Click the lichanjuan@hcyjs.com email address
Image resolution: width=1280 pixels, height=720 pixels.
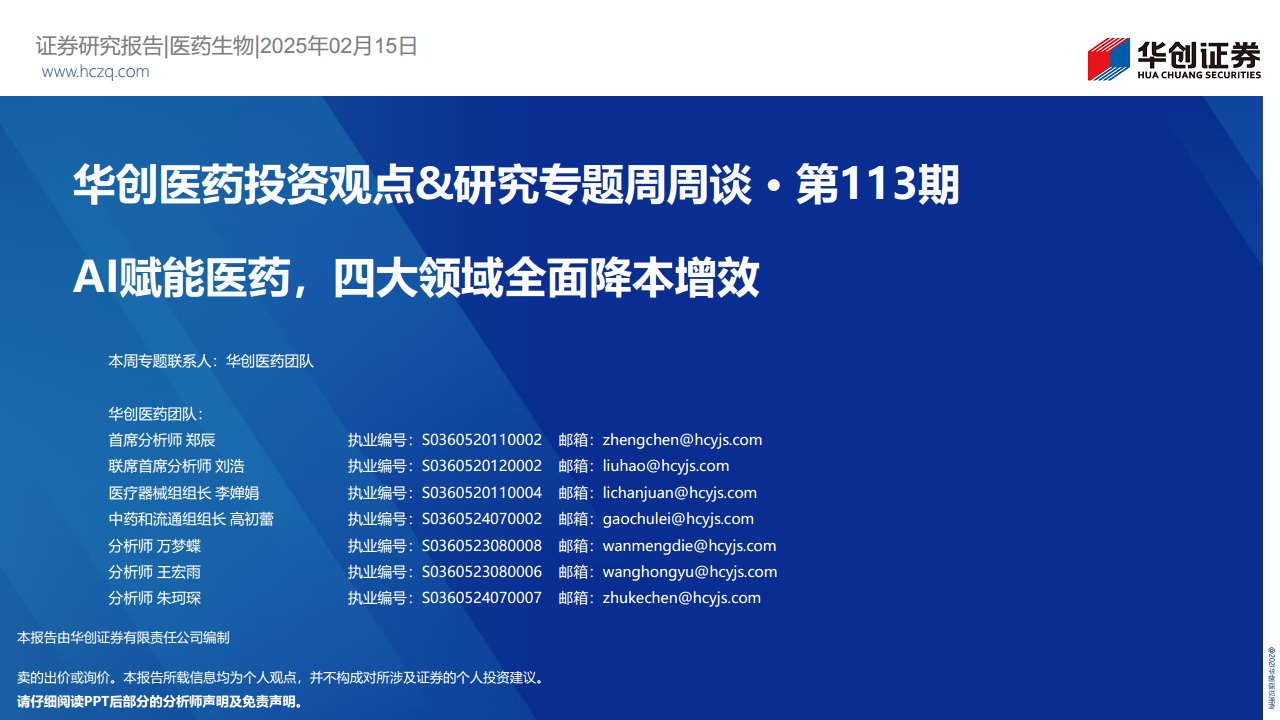(679, 493)
